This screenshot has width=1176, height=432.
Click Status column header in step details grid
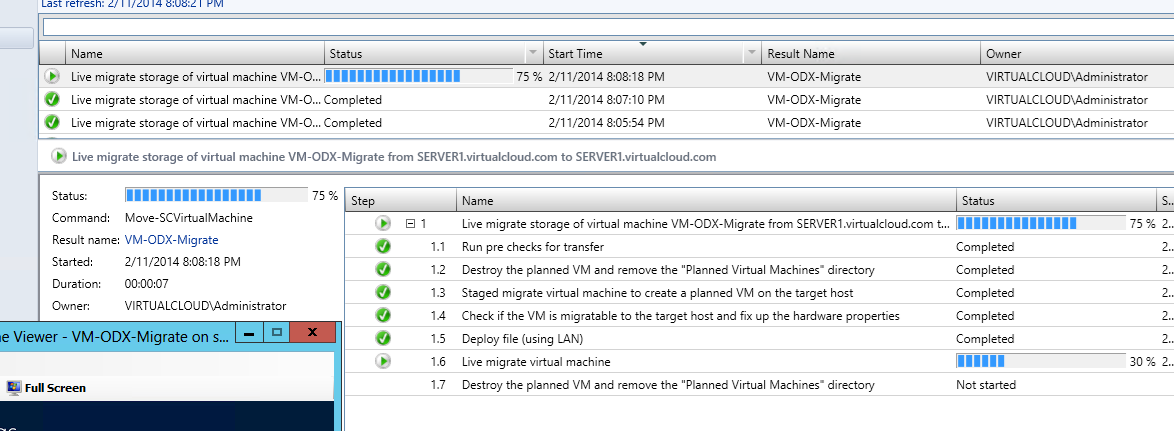[x=1056, y=200]
